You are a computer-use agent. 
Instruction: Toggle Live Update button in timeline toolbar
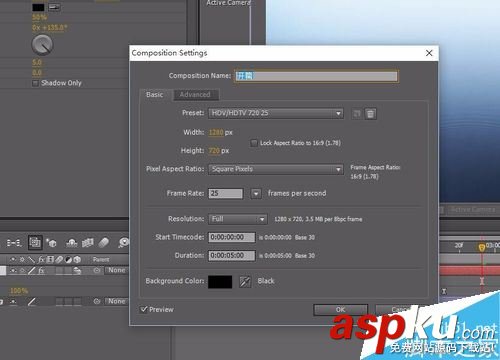pyautogui.click(x=35, y=243)
